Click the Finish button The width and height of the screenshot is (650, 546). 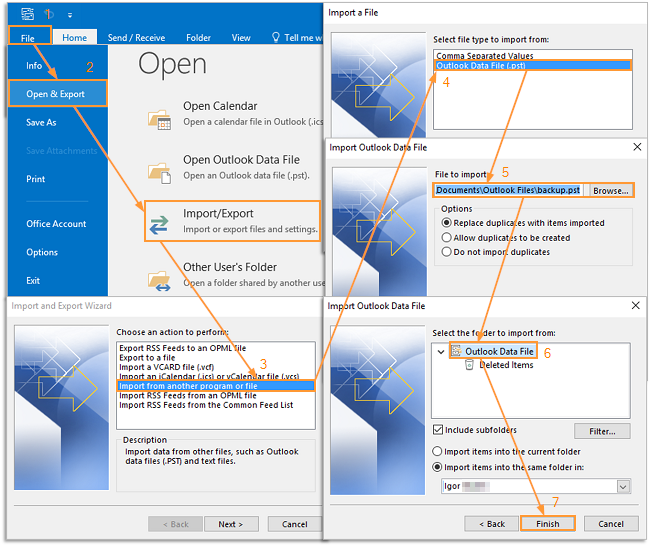tap(548, 524)
